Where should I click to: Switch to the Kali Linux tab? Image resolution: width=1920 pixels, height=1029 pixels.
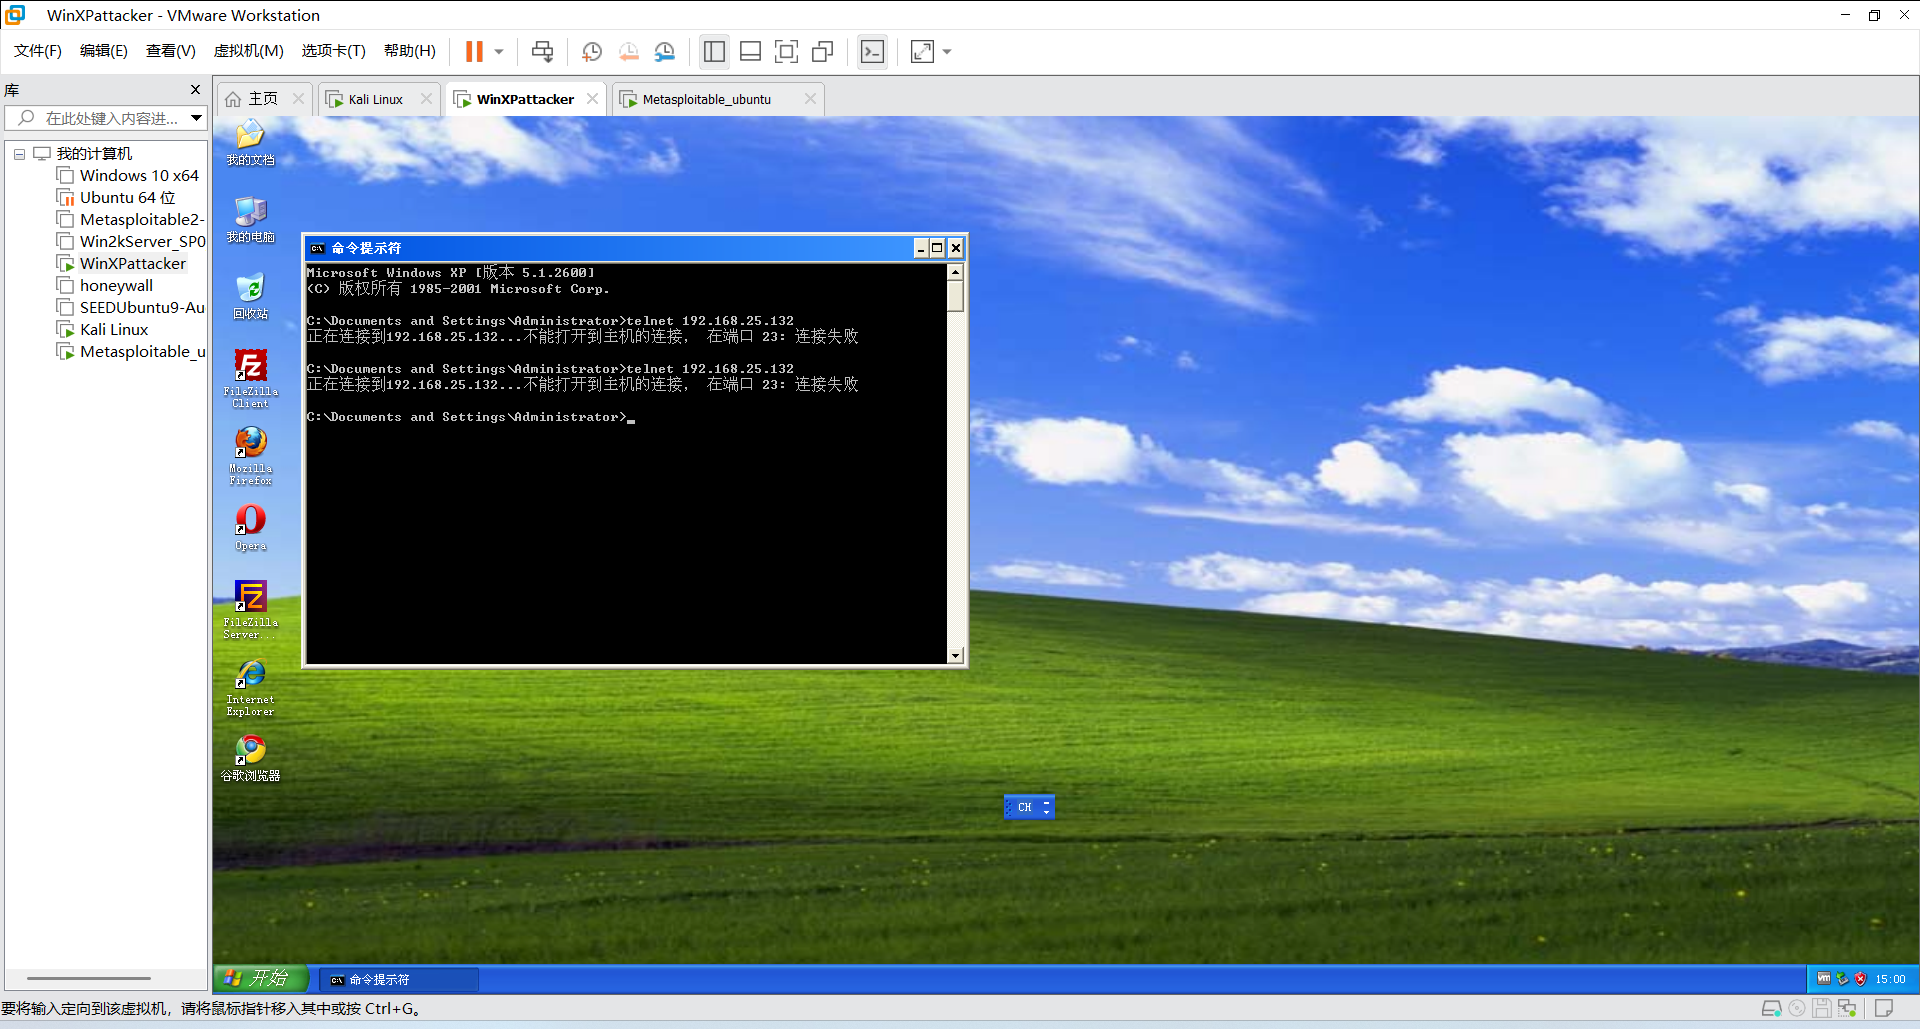click(375, 99)
